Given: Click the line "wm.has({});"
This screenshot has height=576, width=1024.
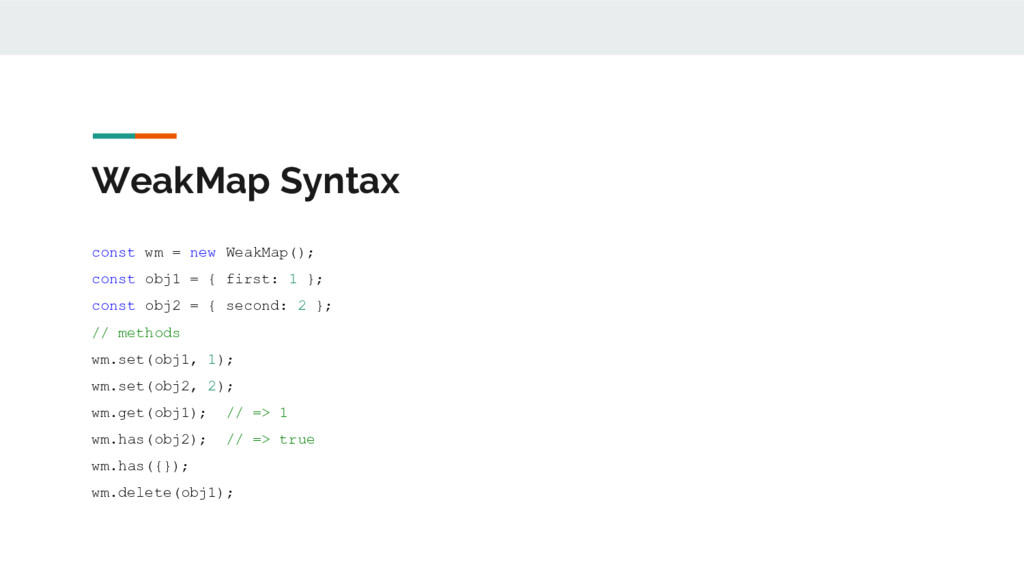Looking at the screenshot, I should [140, 466].
